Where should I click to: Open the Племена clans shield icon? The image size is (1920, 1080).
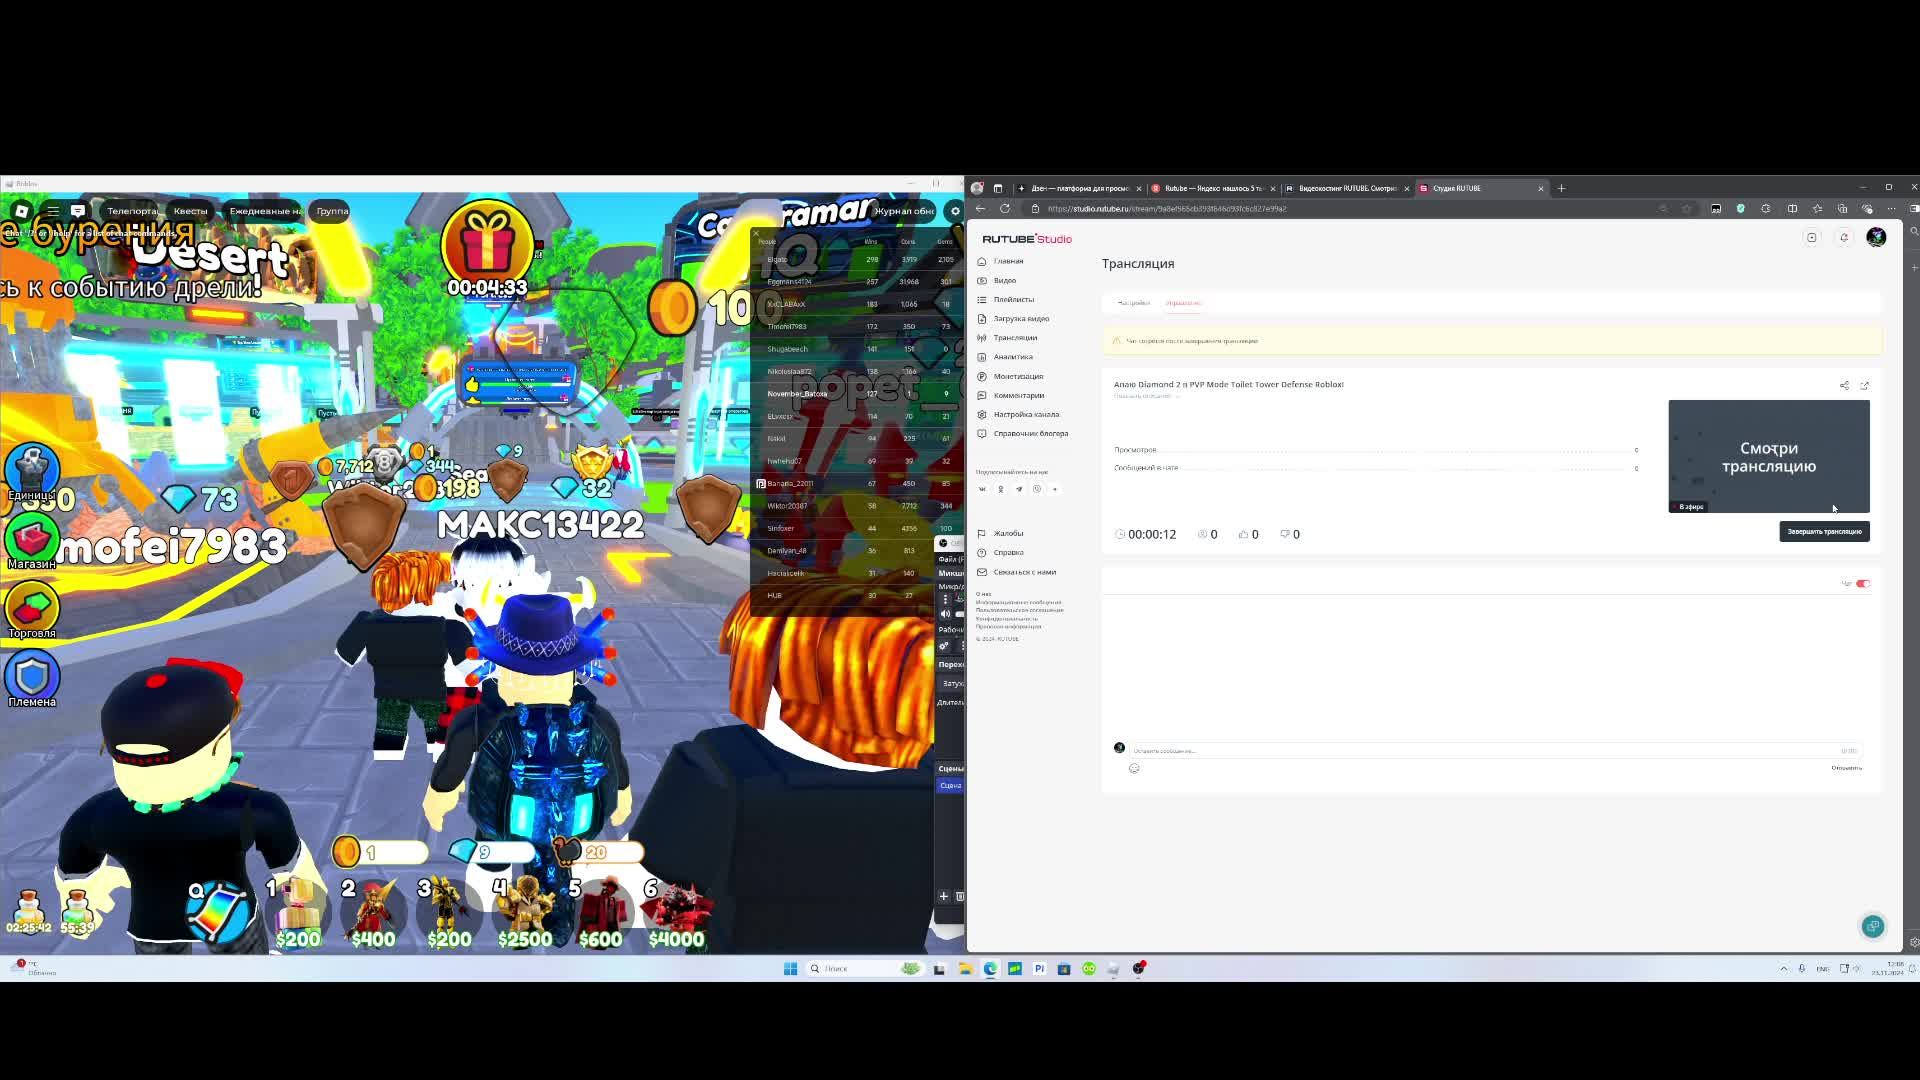coord(32,680)
